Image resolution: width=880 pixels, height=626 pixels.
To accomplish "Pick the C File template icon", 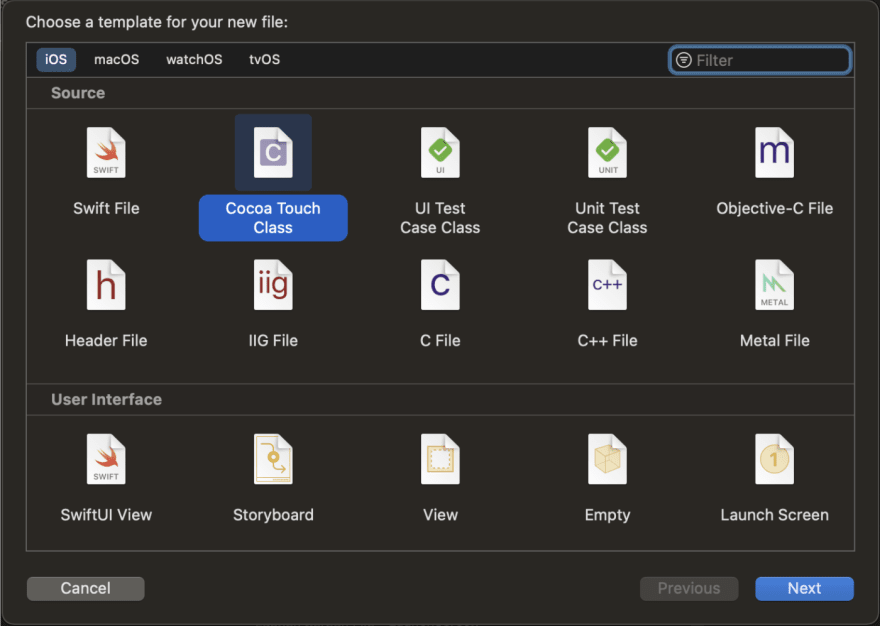I will 440,285.
